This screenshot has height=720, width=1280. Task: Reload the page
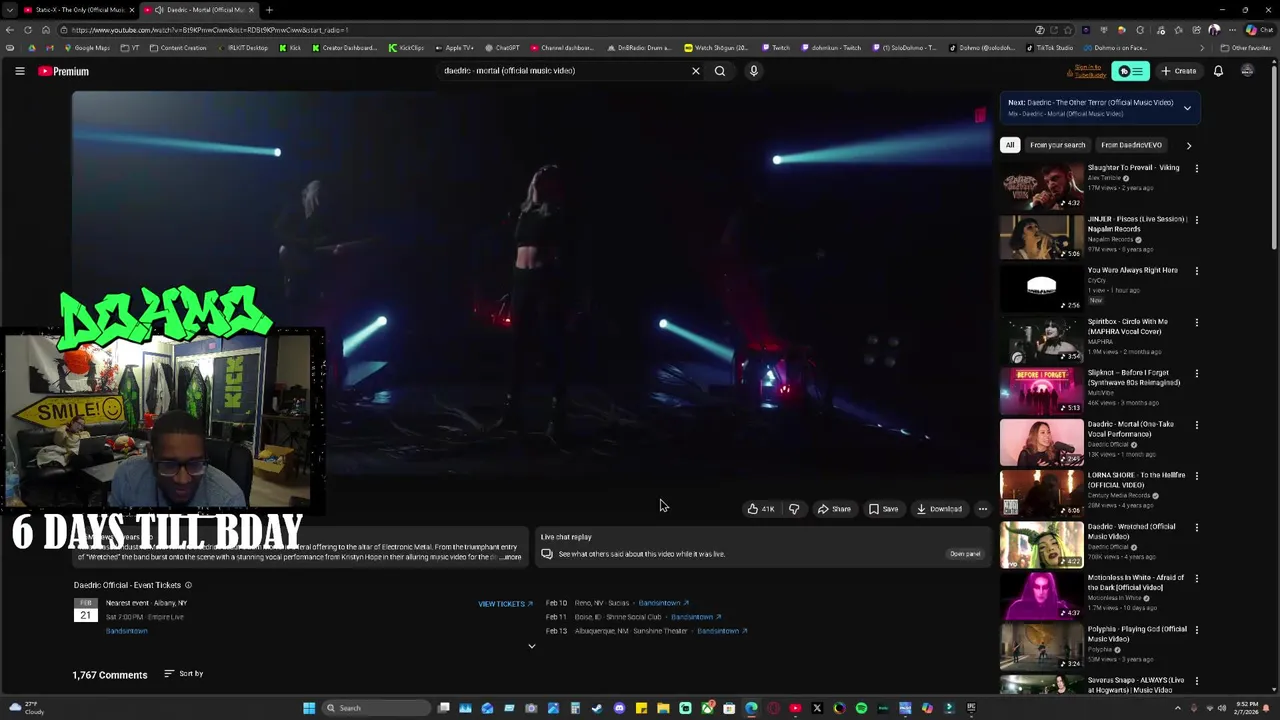coord(28,30)
